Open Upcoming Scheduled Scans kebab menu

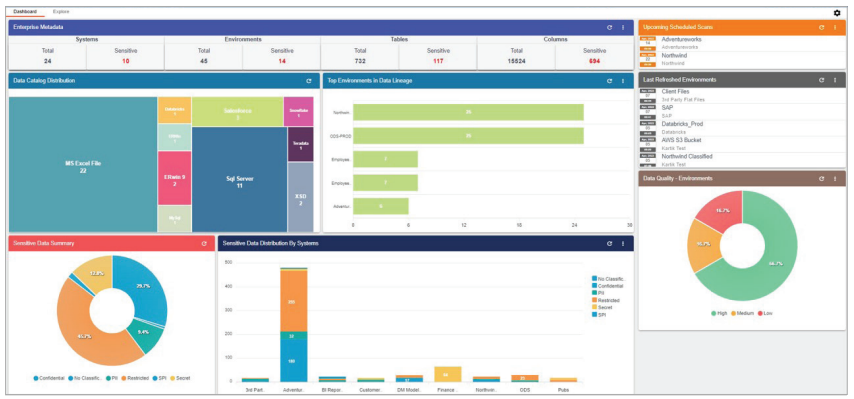[x=835, y=27]
